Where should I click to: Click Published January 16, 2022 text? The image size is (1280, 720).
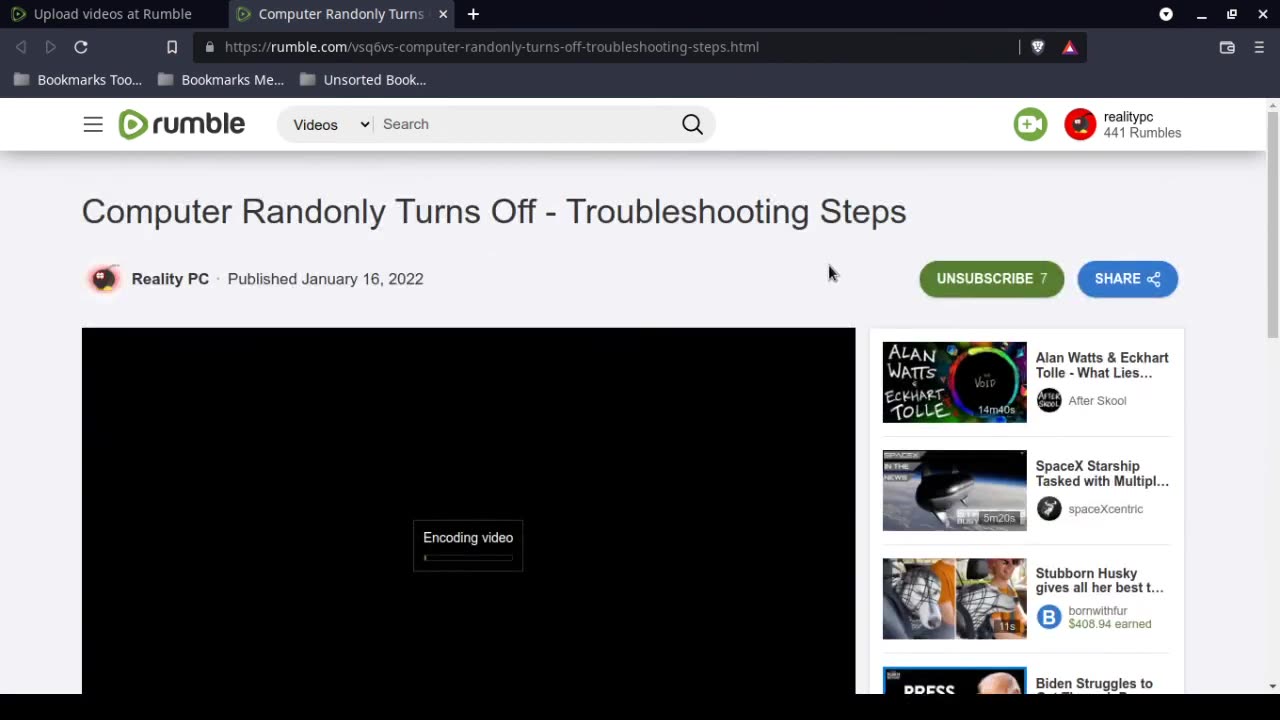tap(325, 279)
